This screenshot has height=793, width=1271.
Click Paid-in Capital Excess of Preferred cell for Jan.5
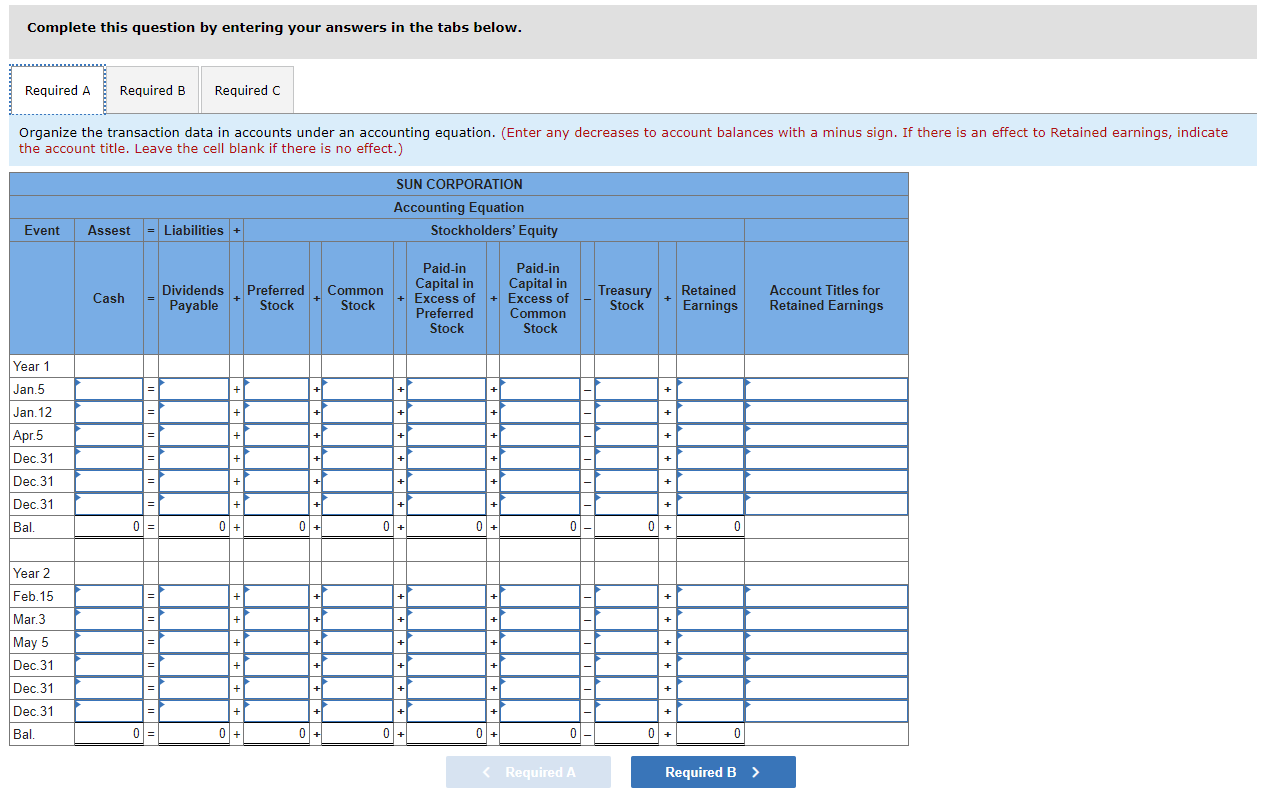446,389
